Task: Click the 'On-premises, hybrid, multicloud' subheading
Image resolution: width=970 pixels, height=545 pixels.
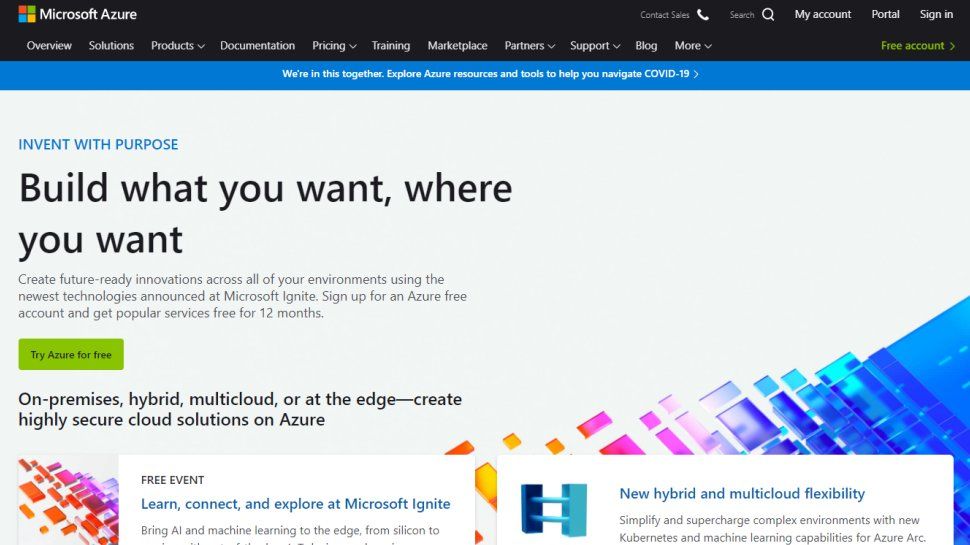Action: click(240, 410)
